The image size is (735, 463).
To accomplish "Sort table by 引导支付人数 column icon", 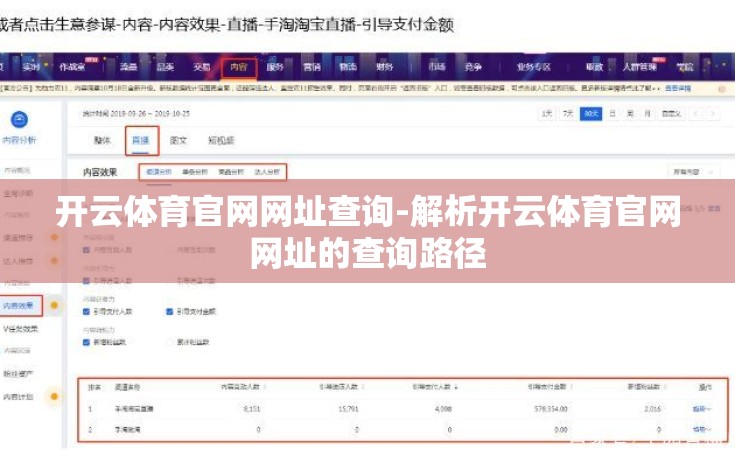I will (457, 387).
